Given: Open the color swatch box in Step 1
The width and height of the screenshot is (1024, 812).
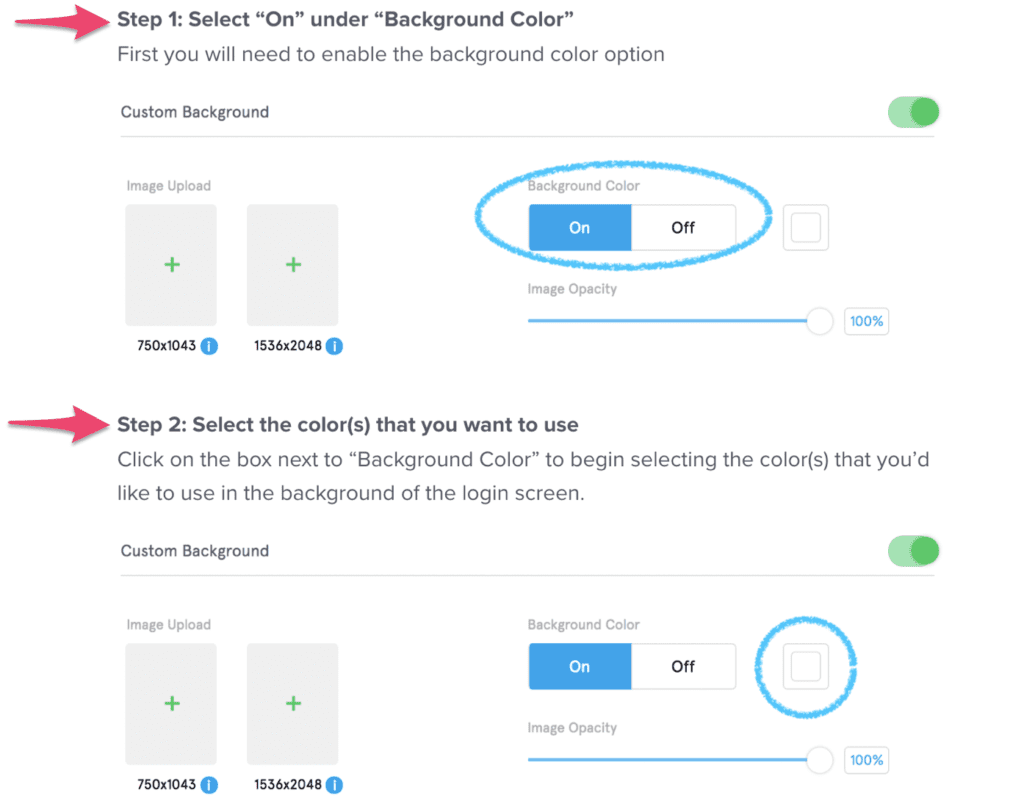Looking at the screenshot, I should [x=806, y=227].
